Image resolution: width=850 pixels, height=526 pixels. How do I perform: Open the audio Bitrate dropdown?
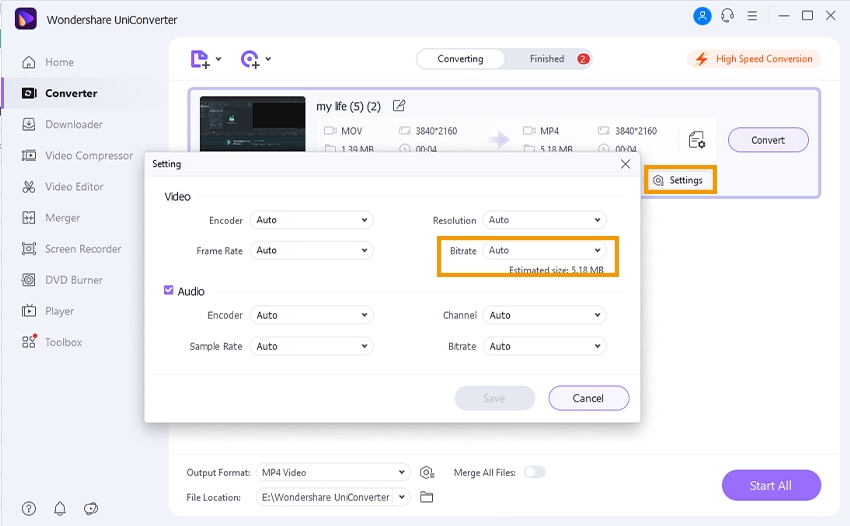(x=544, y=346)
